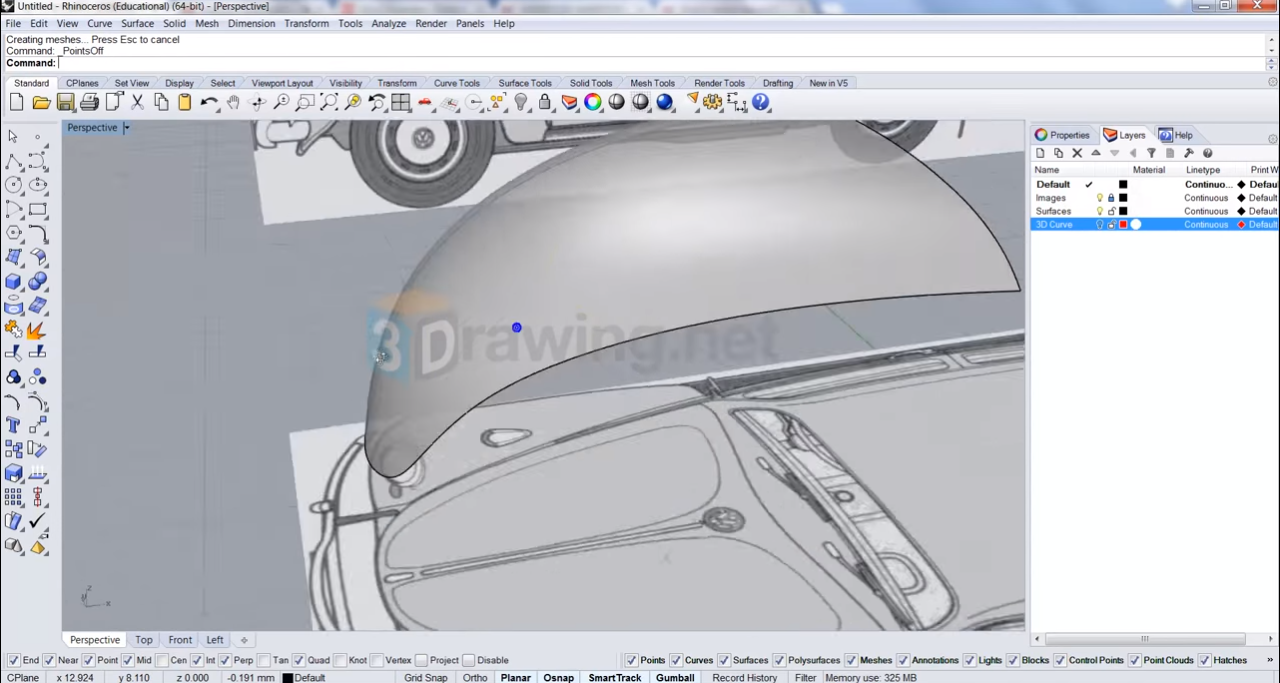
Task: Click the black color swatch of Images layer
Action: pyautogui.click(x=1123, y=198)
